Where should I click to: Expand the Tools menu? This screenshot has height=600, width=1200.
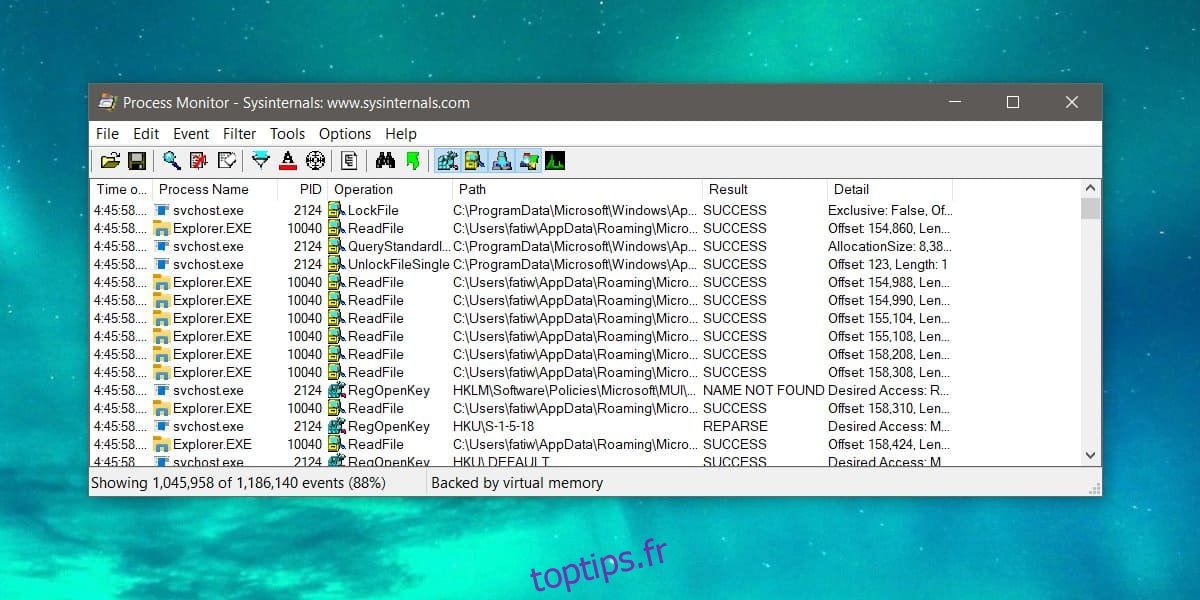(x=287, y=134)
